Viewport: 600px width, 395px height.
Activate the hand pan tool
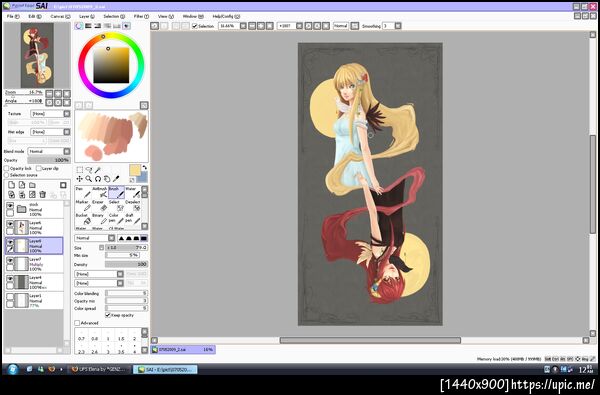tap(107, 179)
